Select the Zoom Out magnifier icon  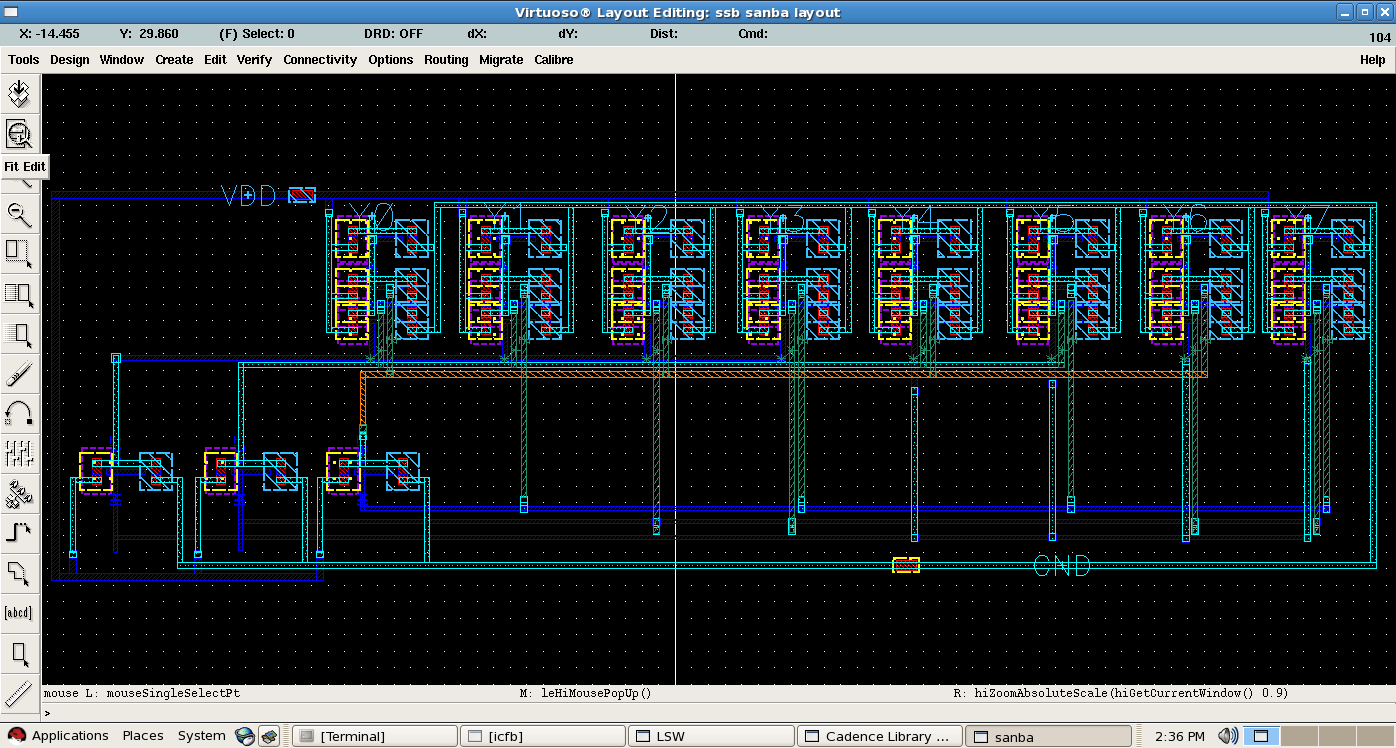(x=19, y=212)
